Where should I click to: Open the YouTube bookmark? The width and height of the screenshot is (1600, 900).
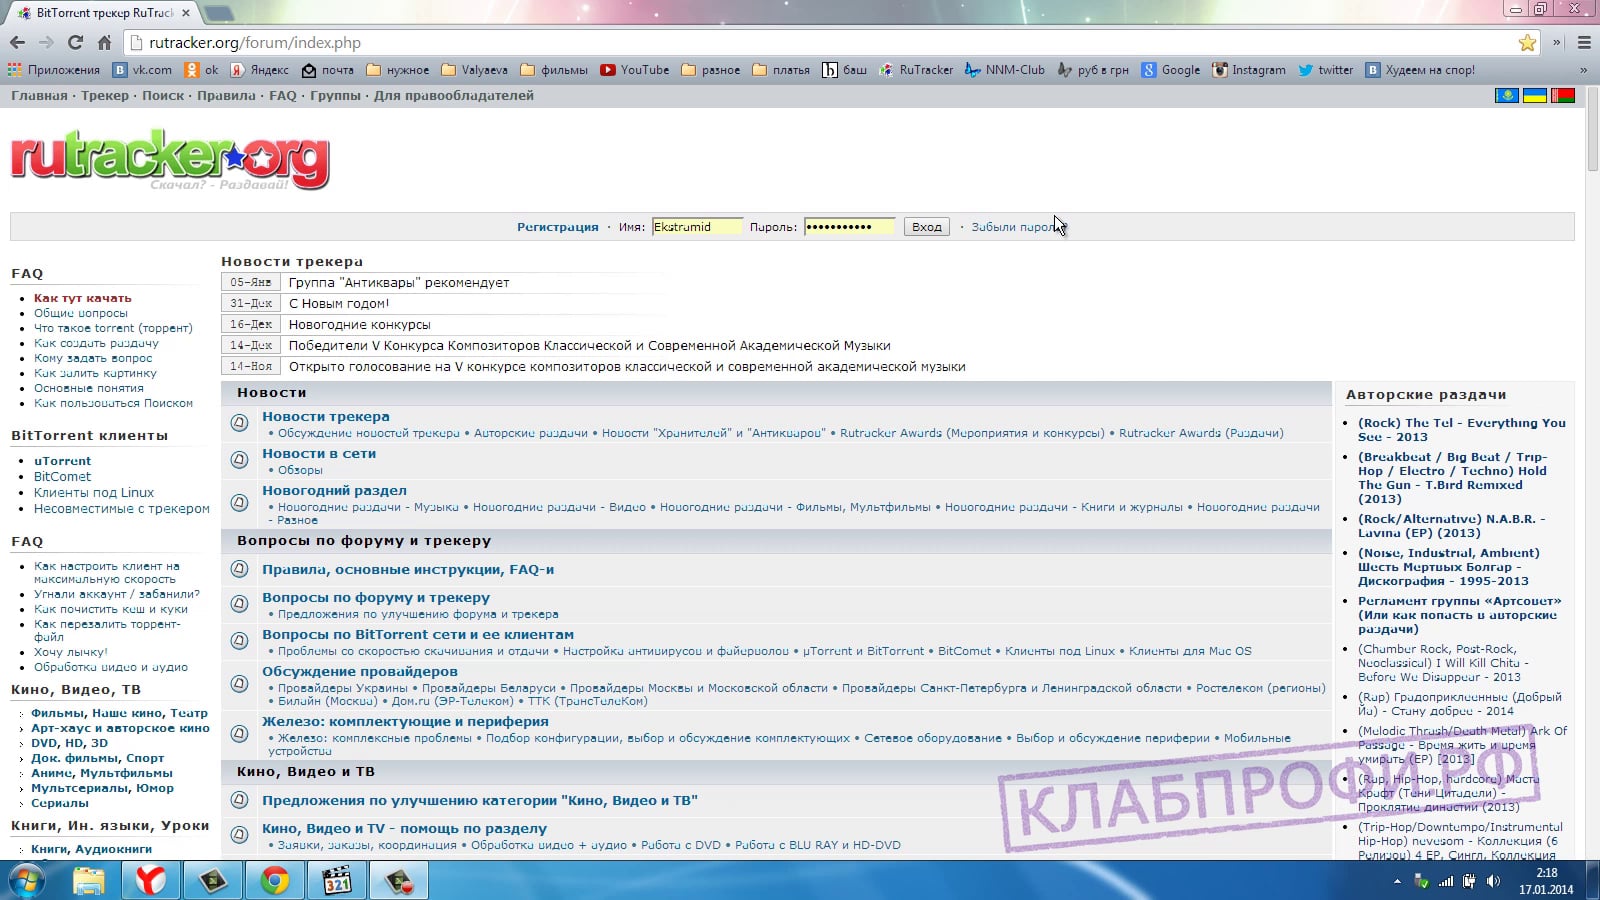point(635,70)
